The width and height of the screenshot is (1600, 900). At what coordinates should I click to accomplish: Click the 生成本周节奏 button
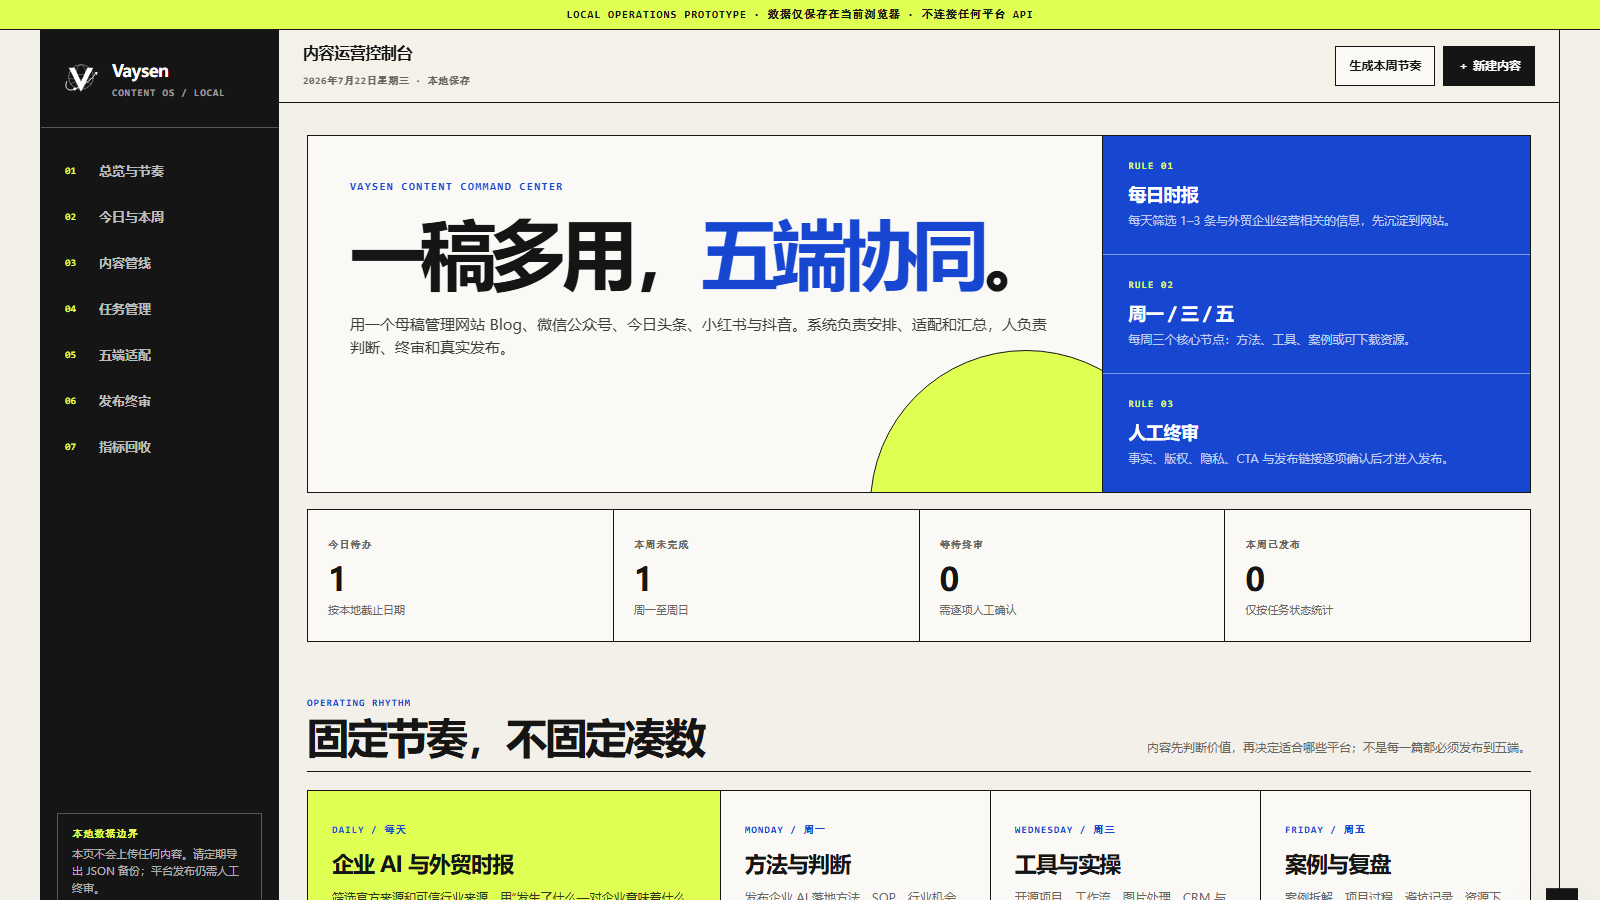click(1385, 66)
